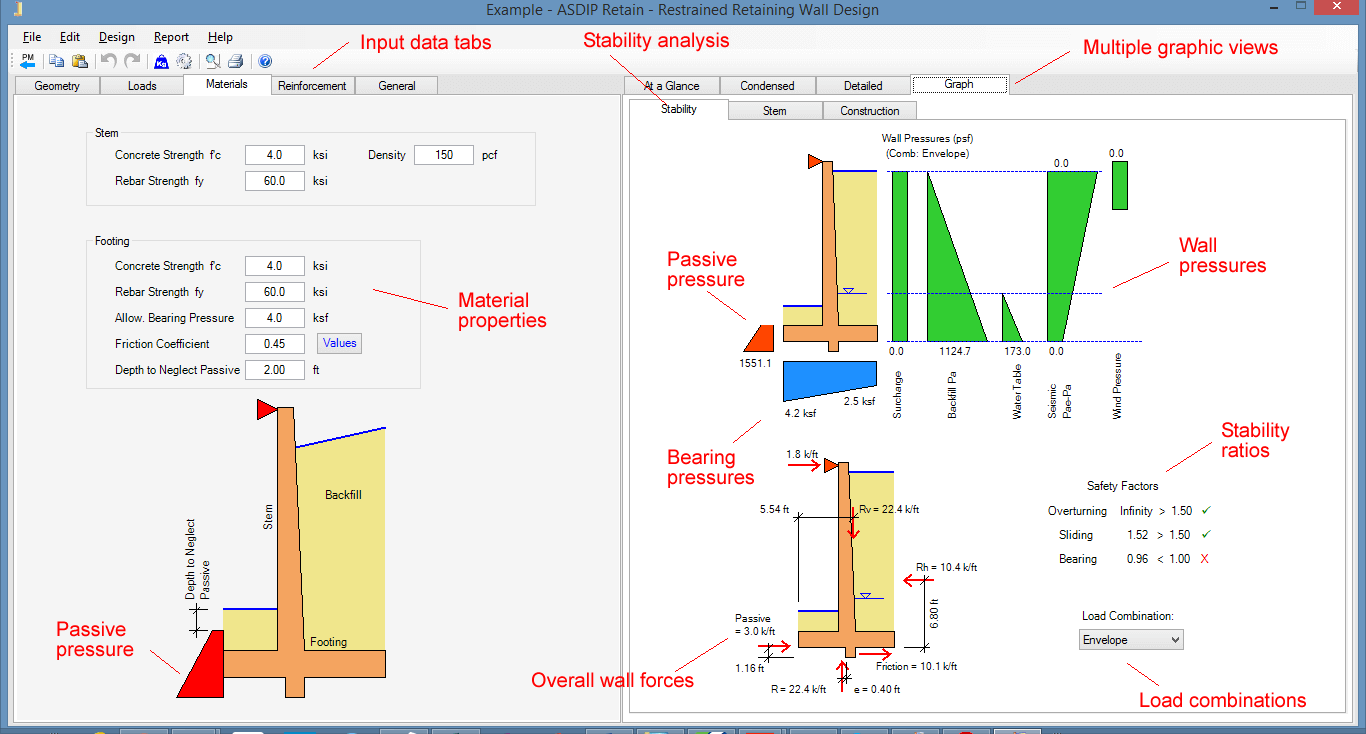Image resolution: width=1366 pixels, height=734 pixels.
Task: Click the 'Backfill' label in wall diagram
Action: [x=346, y=494]
